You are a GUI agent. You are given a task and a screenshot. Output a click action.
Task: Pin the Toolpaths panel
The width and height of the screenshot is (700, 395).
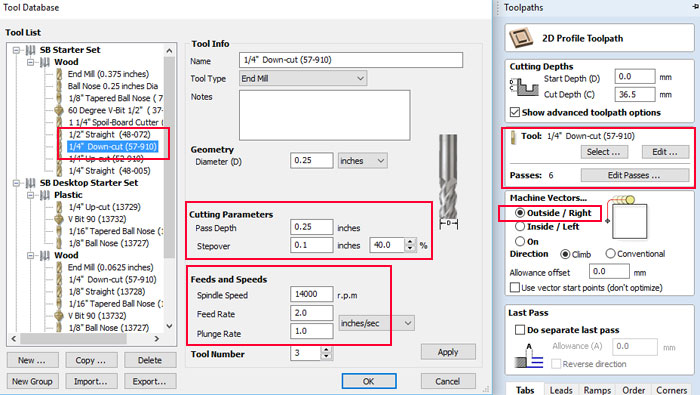click(x=695, y=7)
